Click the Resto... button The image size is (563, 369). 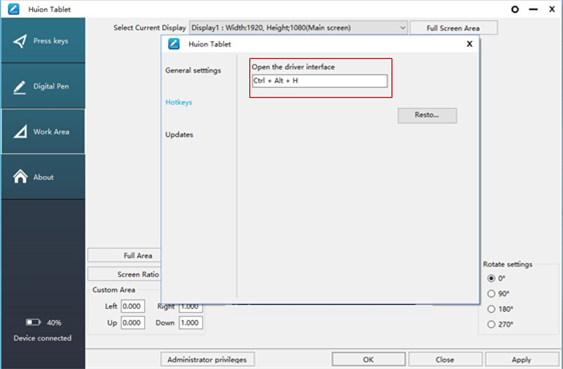(x=427, y=115)
